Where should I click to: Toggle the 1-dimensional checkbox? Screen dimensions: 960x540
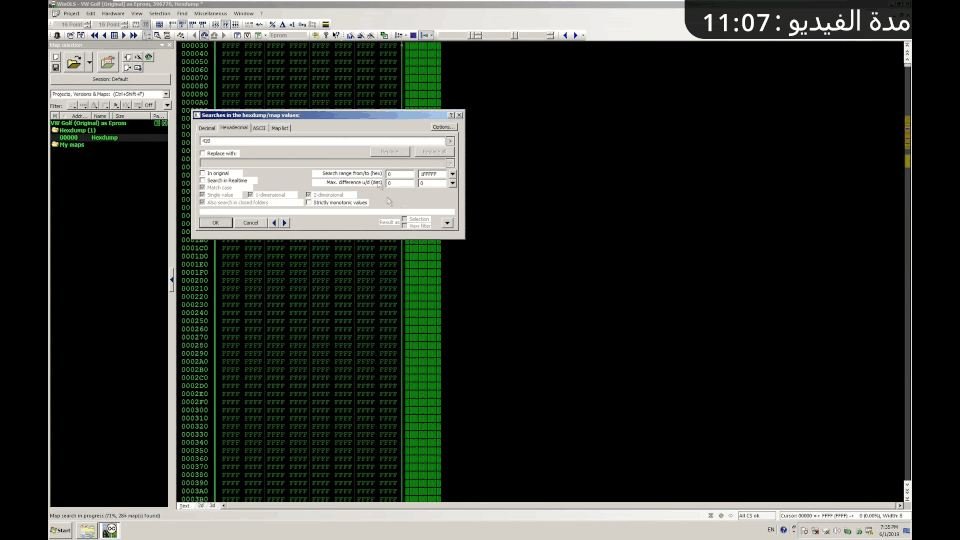point(250,195)
